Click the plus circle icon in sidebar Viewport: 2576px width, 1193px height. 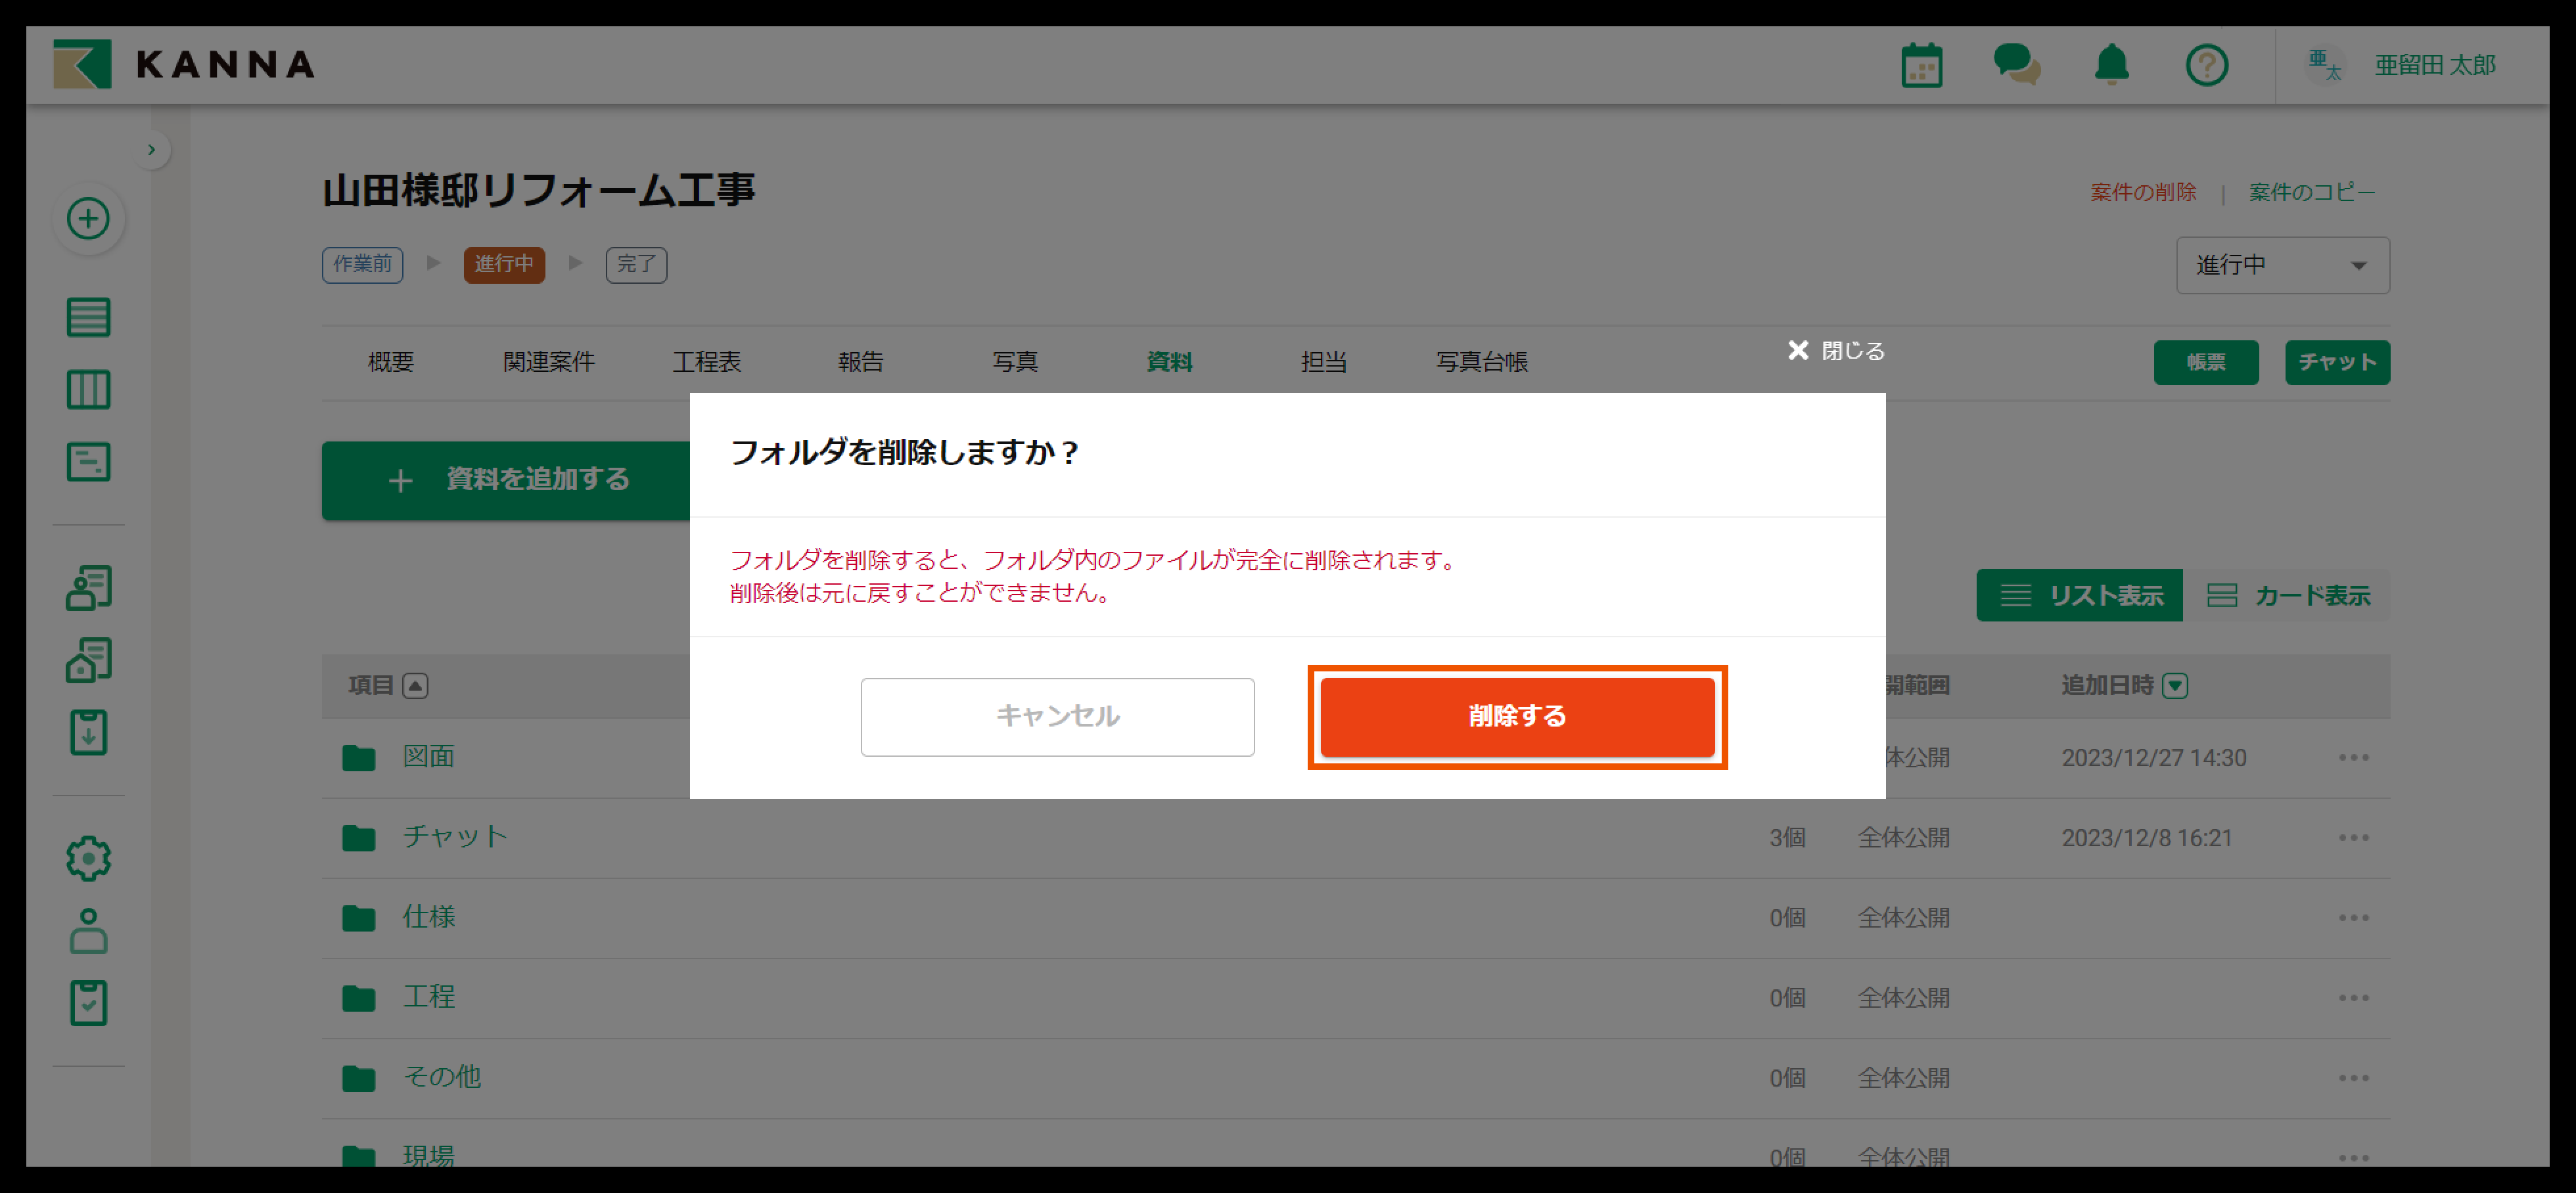tap(88, 218)
